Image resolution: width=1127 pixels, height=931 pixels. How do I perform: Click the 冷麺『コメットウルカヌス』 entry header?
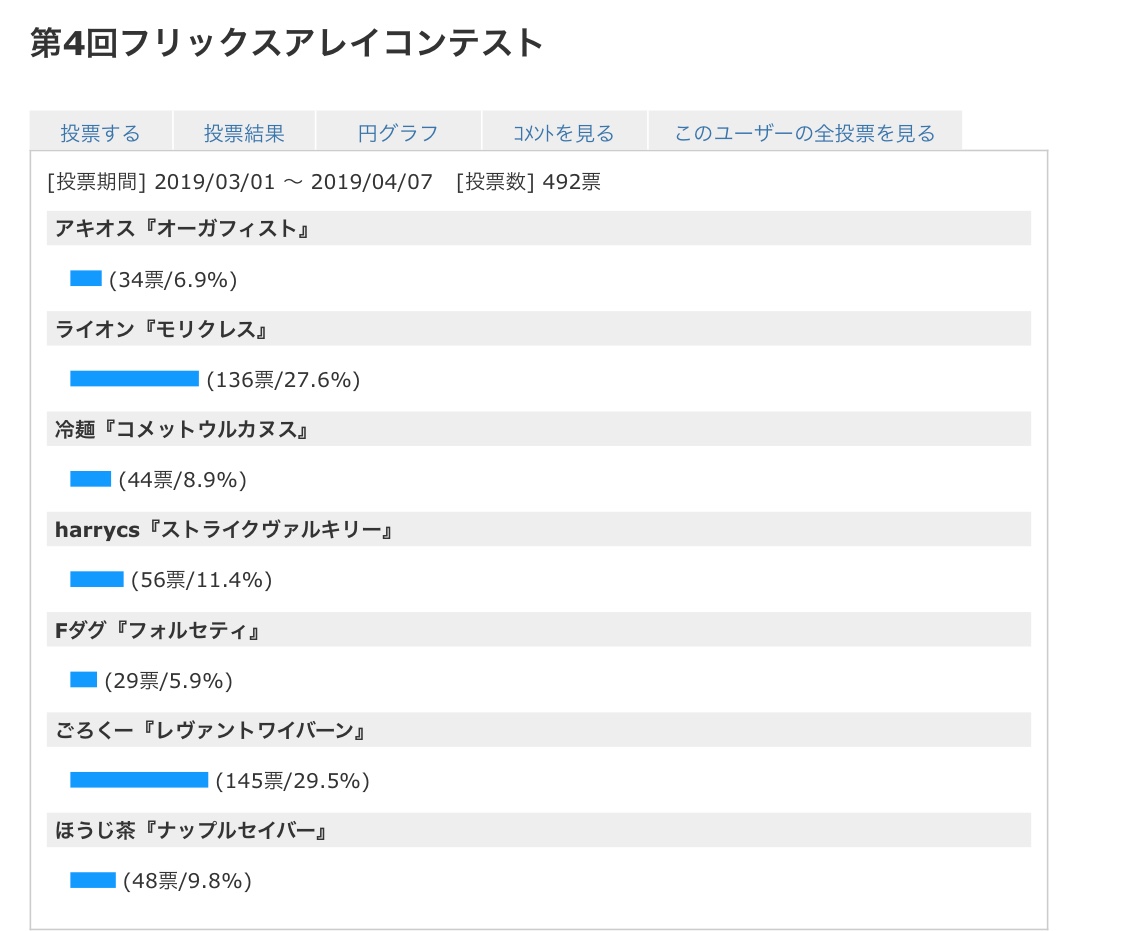tap(181, 429)
